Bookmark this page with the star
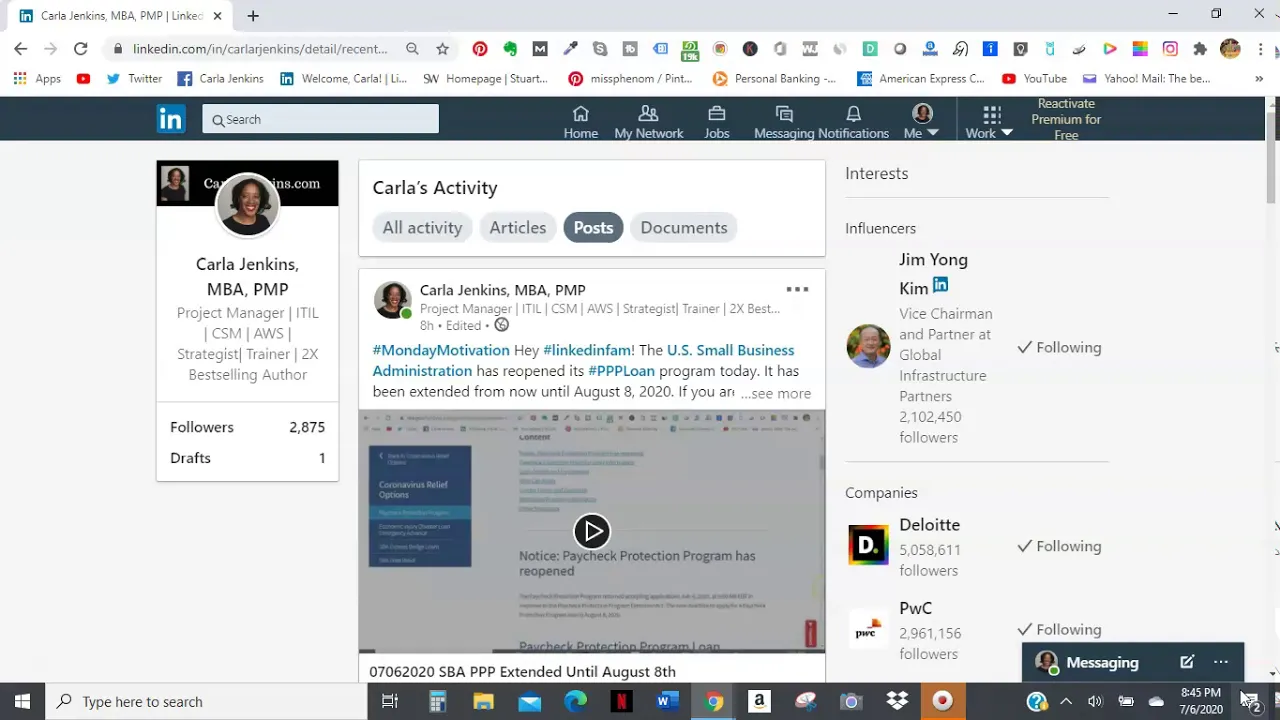Viewport: 1280px width, 720px height. tap(442, 48)
